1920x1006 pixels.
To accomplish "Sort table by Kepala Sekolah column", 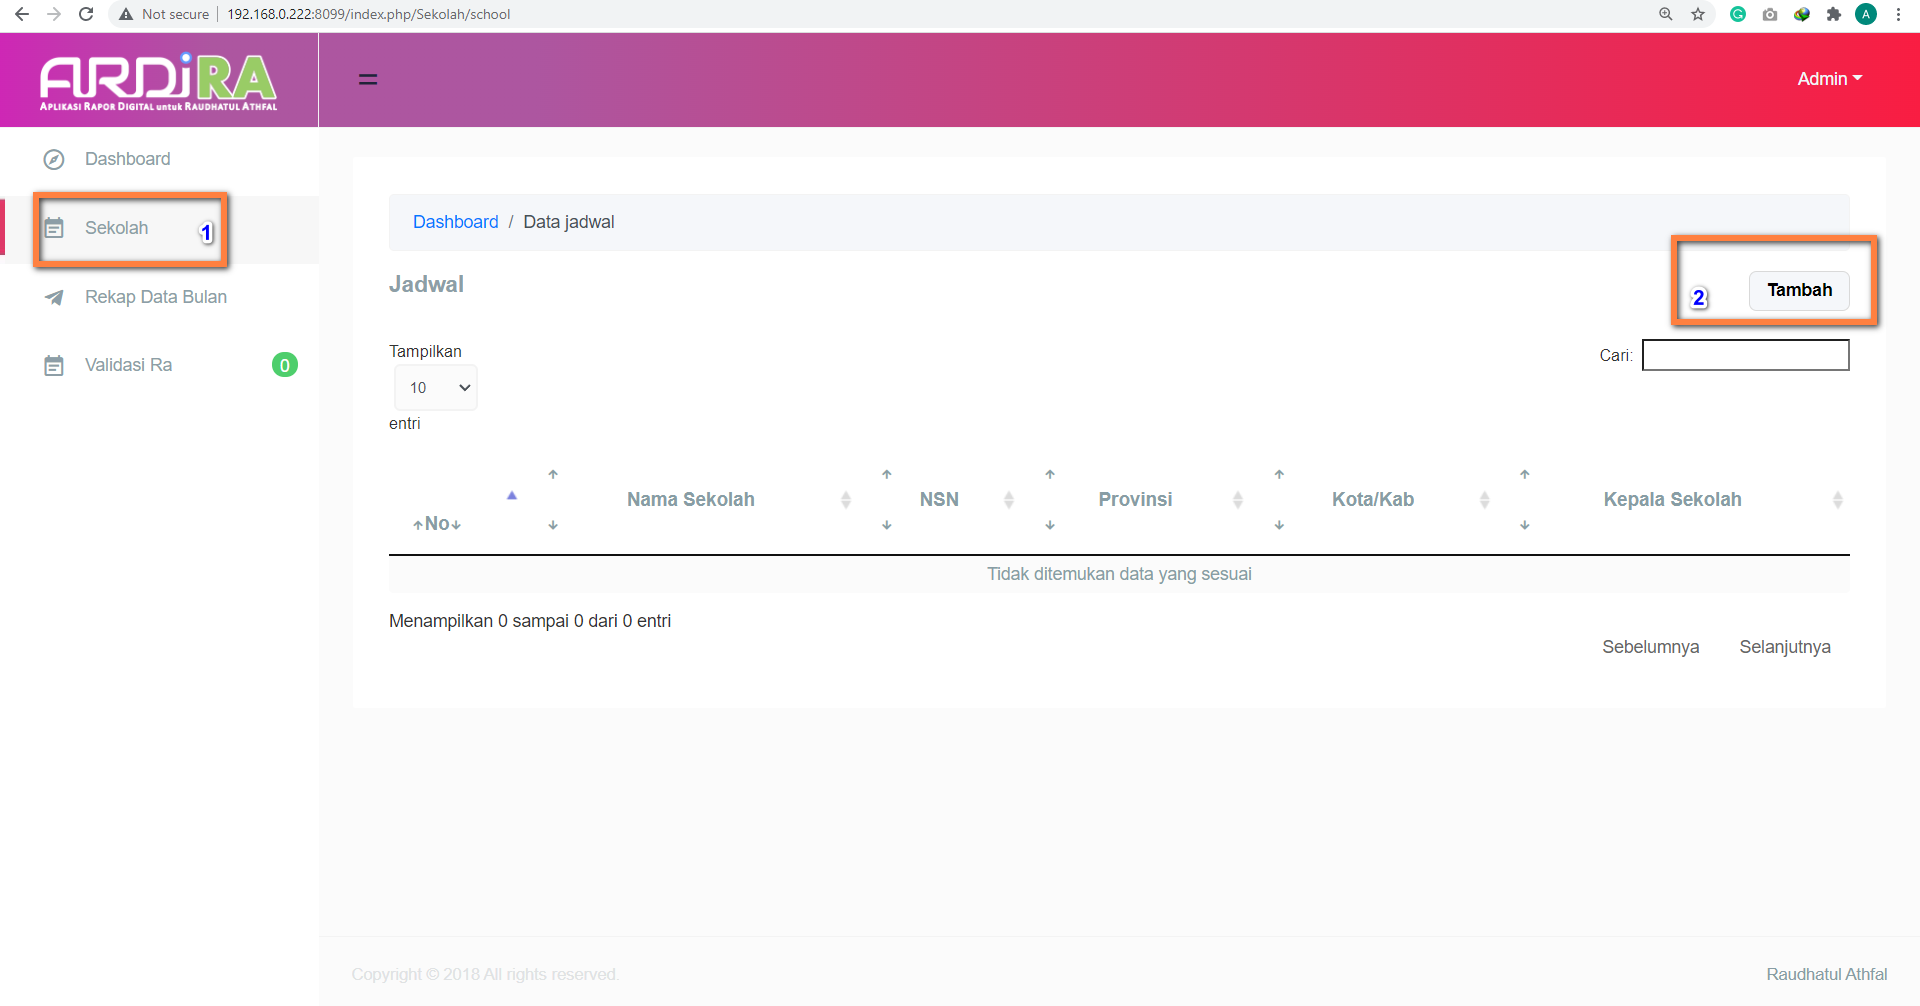I will 1672,499.
